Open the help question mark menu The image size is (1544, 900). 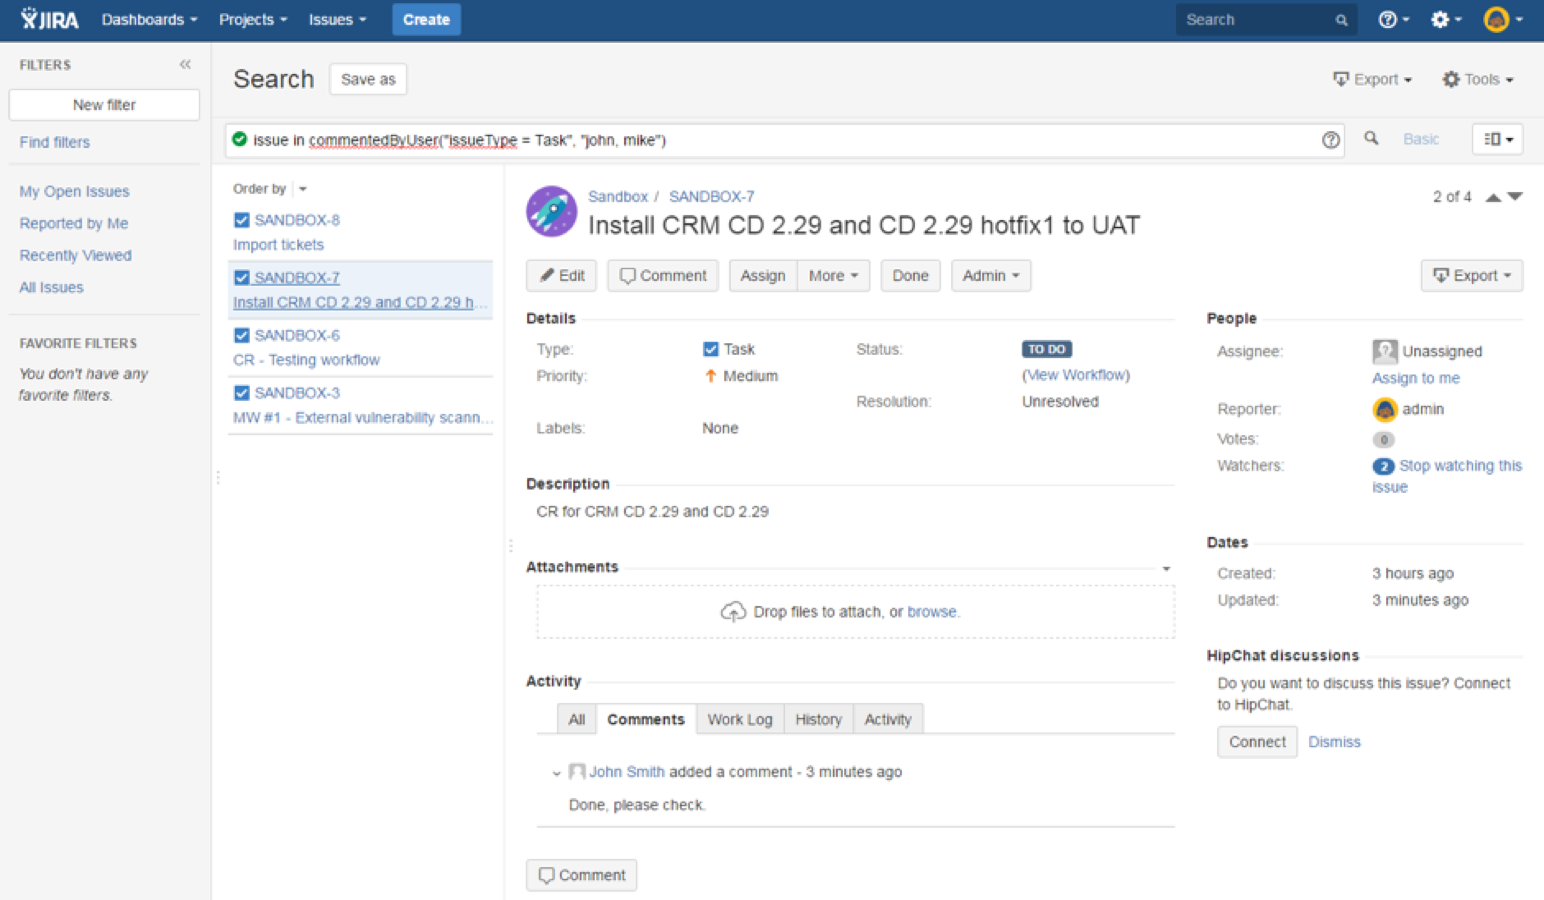(x=1393, y=19)
